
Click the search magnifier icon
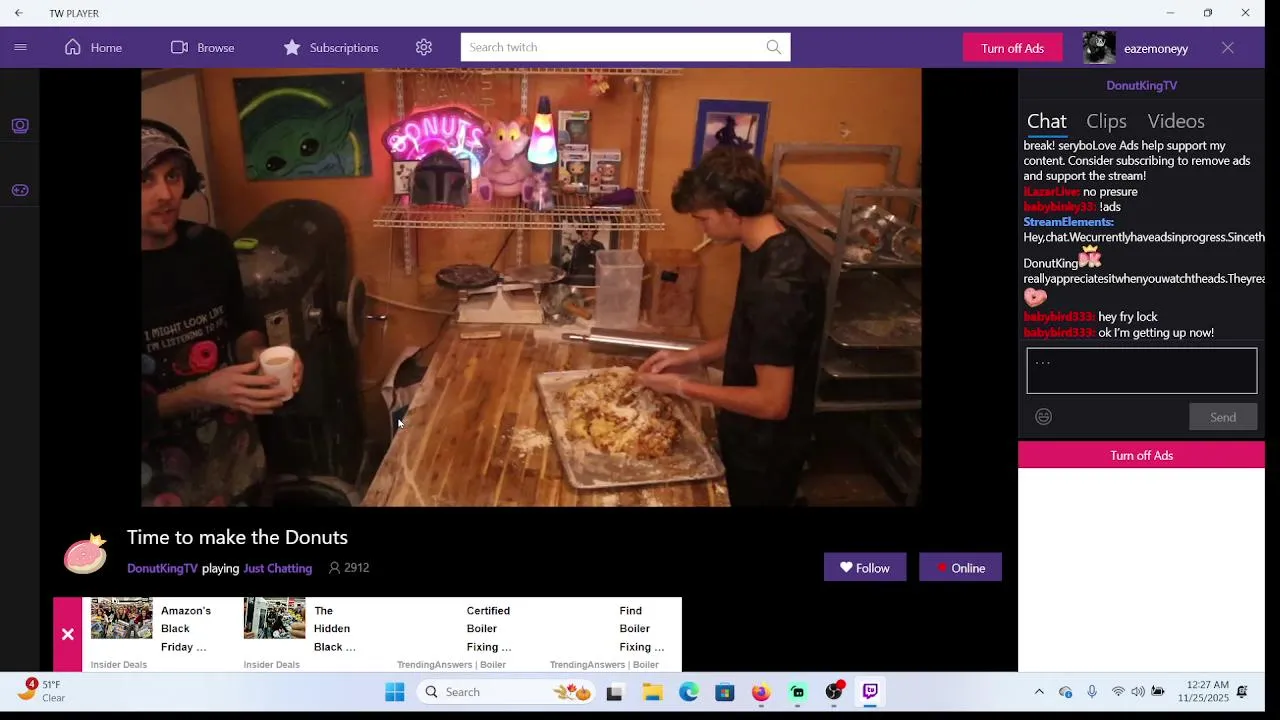coord(774,47)
